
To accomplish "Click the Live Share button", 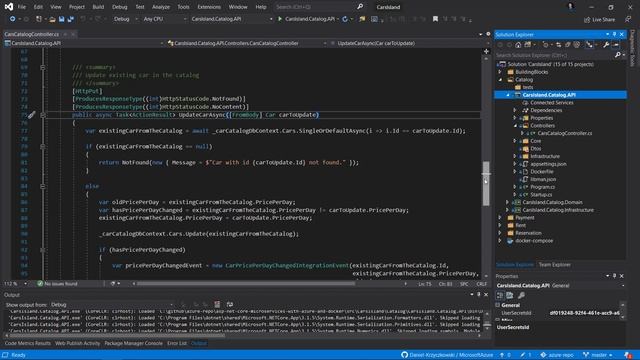I will (x=599, y=20).
